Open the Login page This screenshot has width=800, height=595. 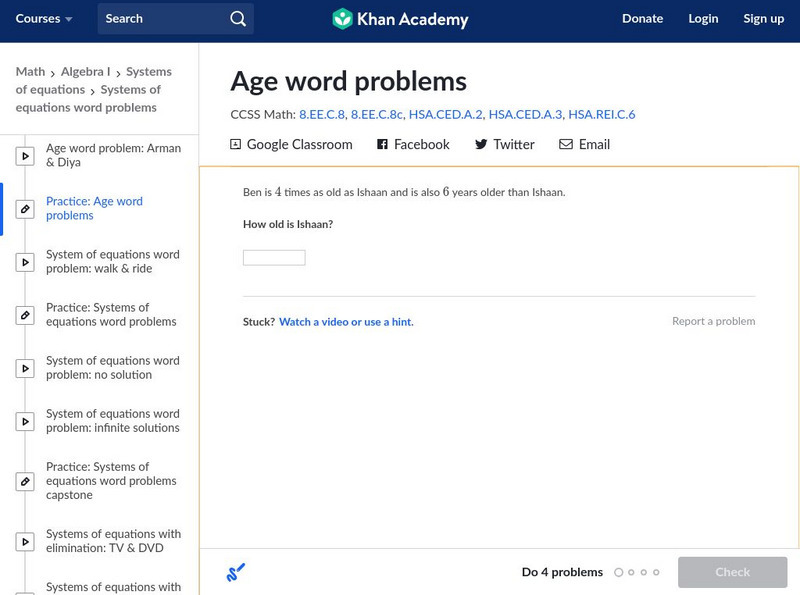(x=703, y=19)
